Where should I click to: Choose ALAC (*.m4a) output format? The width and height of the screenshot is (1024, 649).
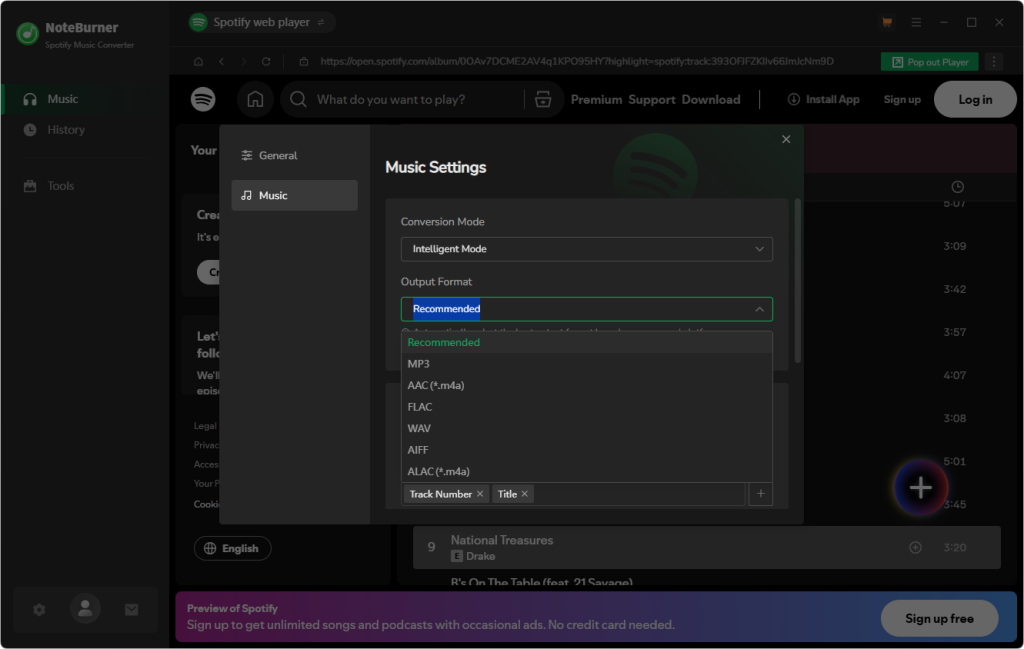(x=586, y=471)
